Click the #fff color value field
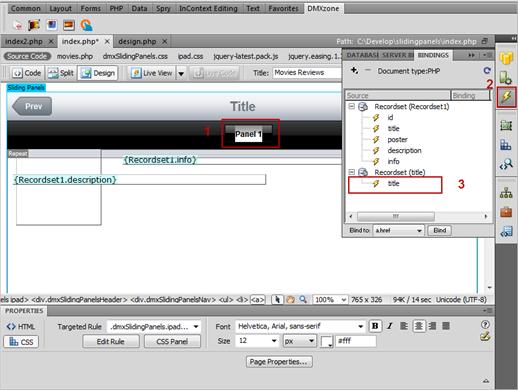This screenshot has height=390, width=518. tap(356, 341)
